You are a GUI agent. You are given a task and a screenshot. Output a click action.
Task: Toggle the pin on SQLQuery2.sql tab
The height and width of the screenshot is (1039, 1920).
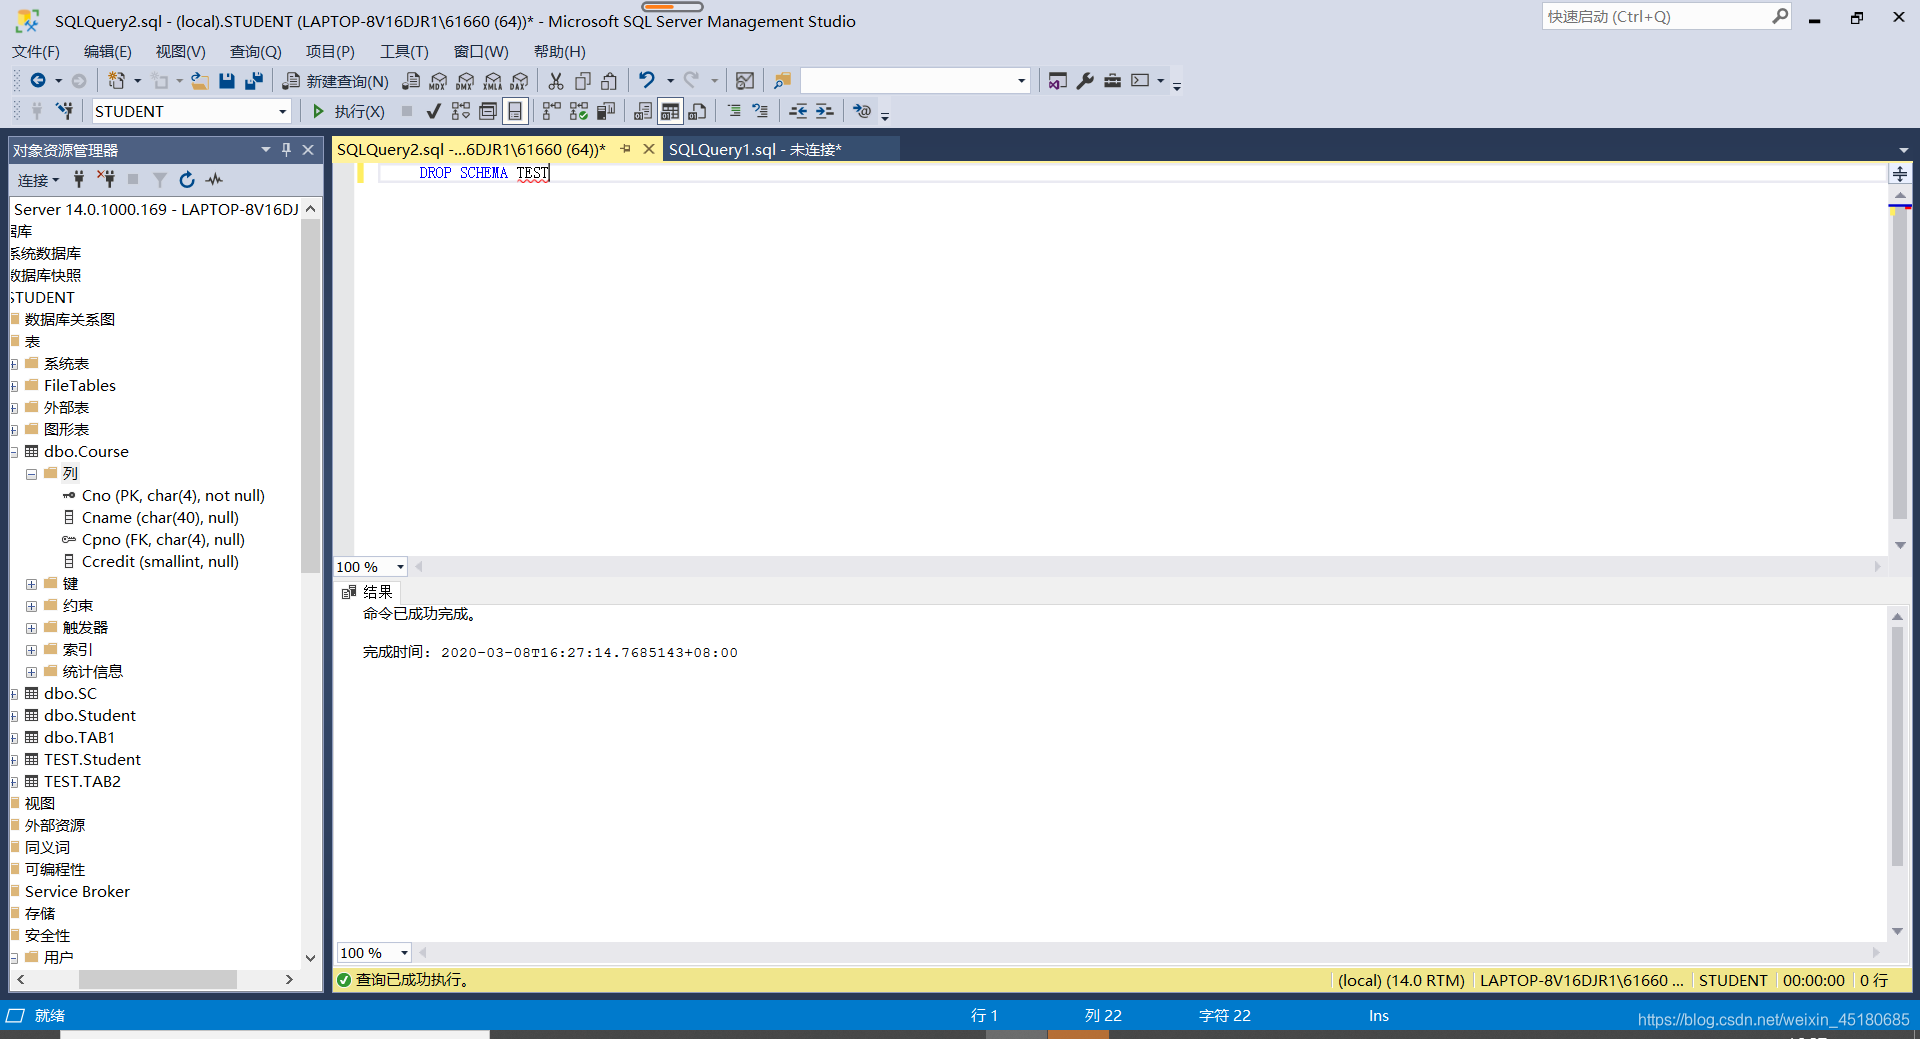coord(625,149)
